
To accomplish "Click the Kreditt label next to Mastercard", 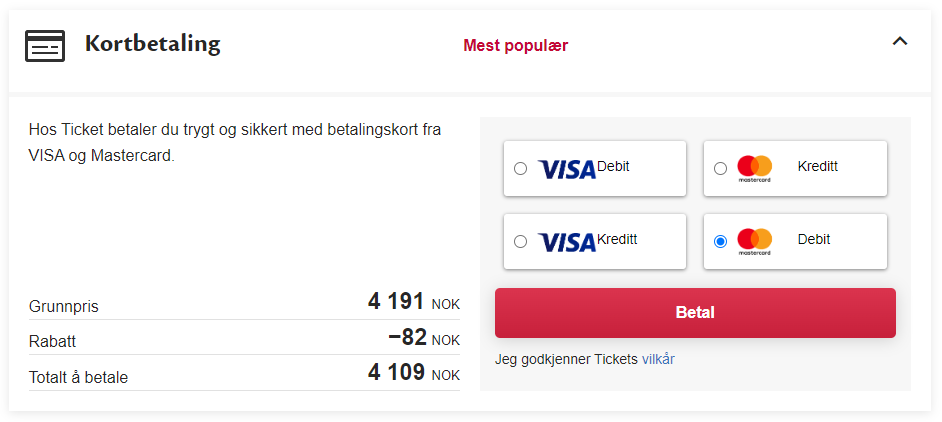I will click(818, 167).
